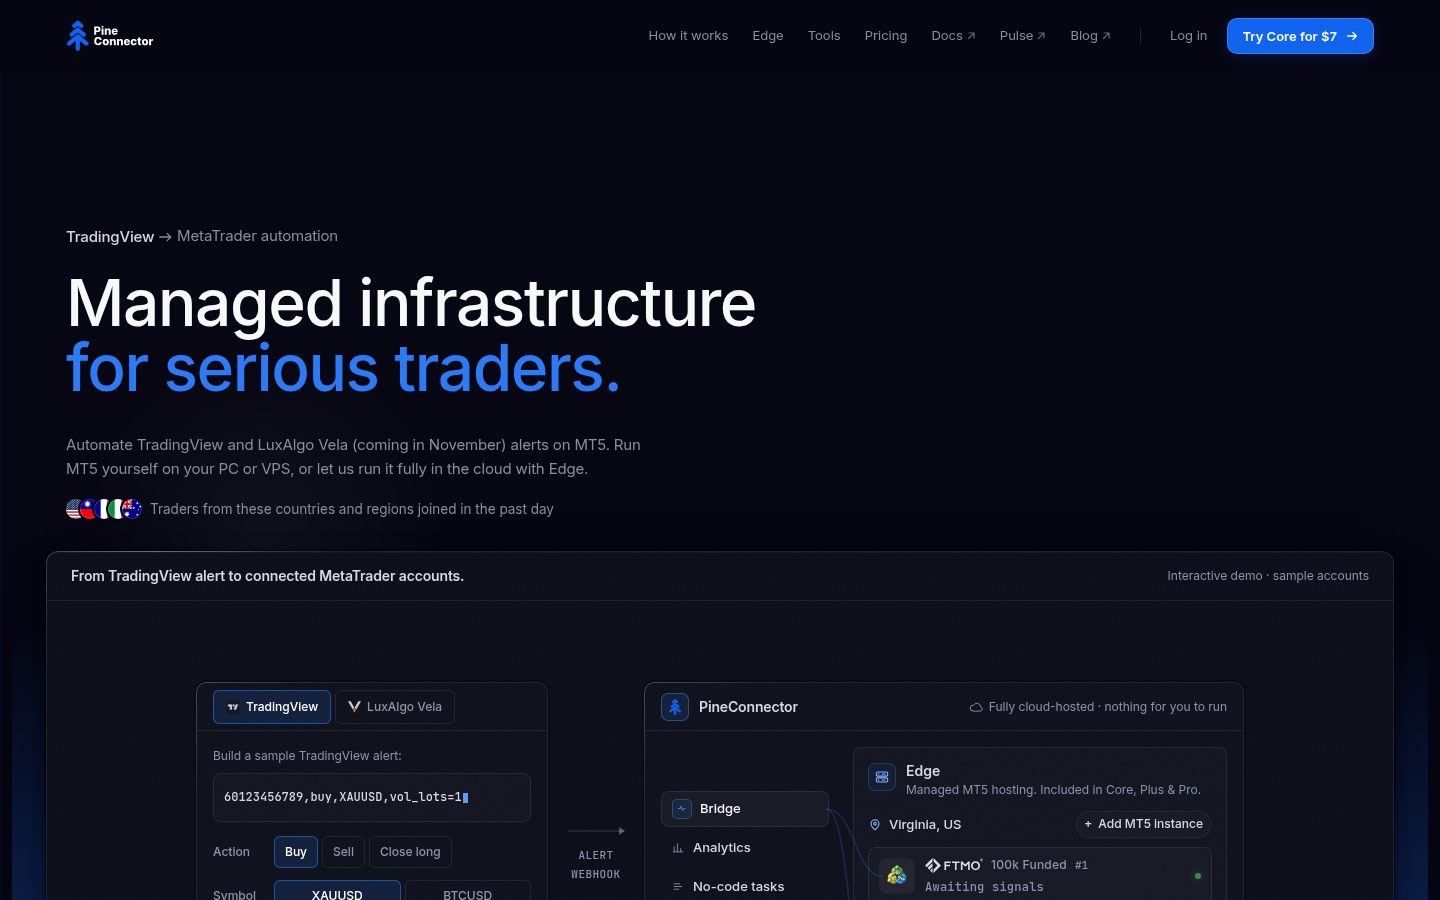Viewport: 1440px width, 900px height.
Task: Select the TradingView tab
Action: (272, 707)
